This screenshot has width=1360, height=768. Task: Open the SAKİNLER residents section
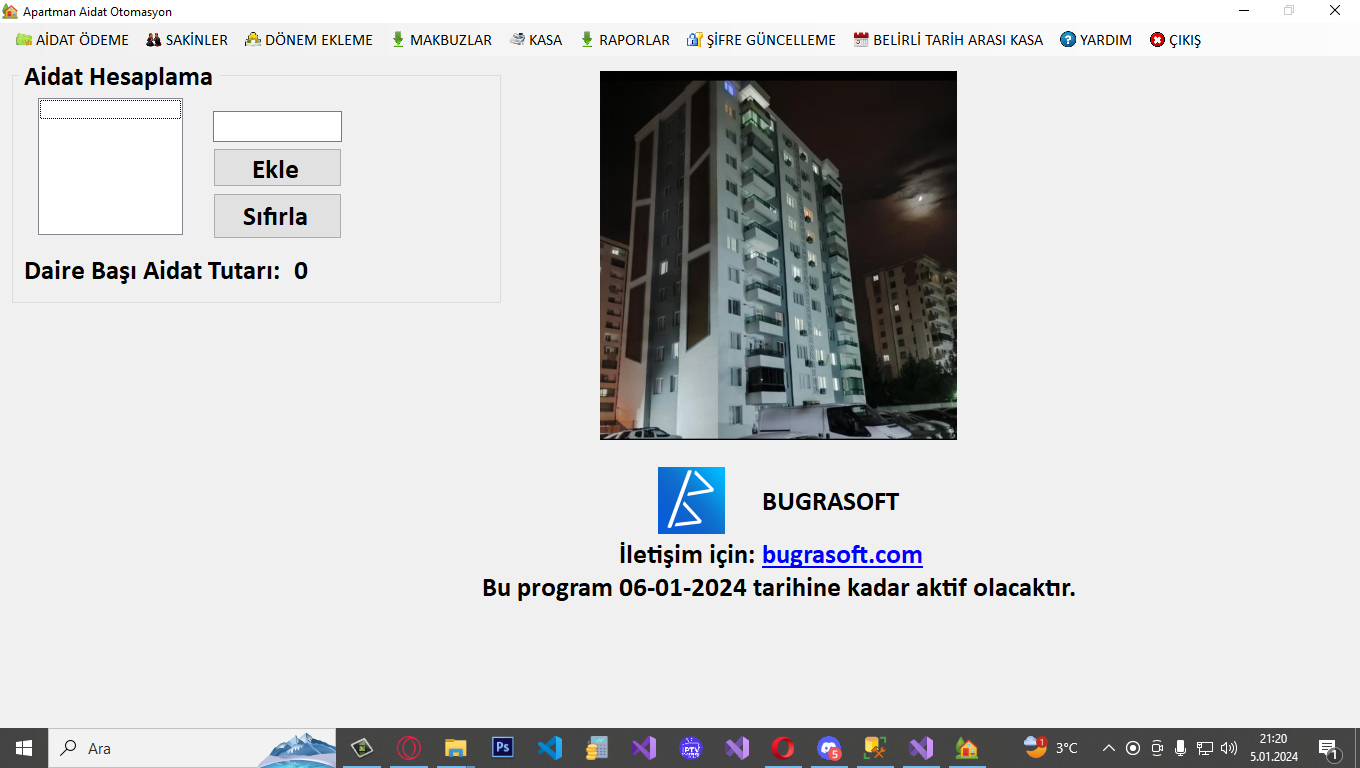pyautogui.click(x=187, y=40)
